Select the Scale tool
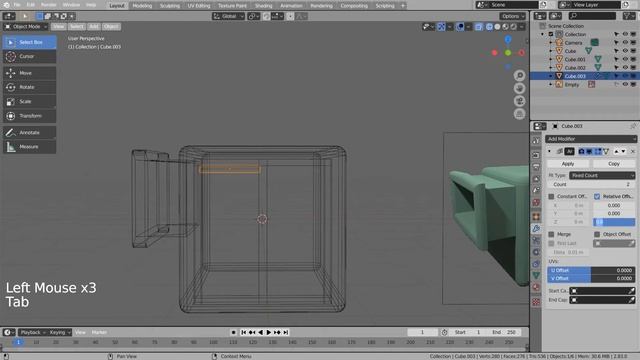 (x=29, y=102)
